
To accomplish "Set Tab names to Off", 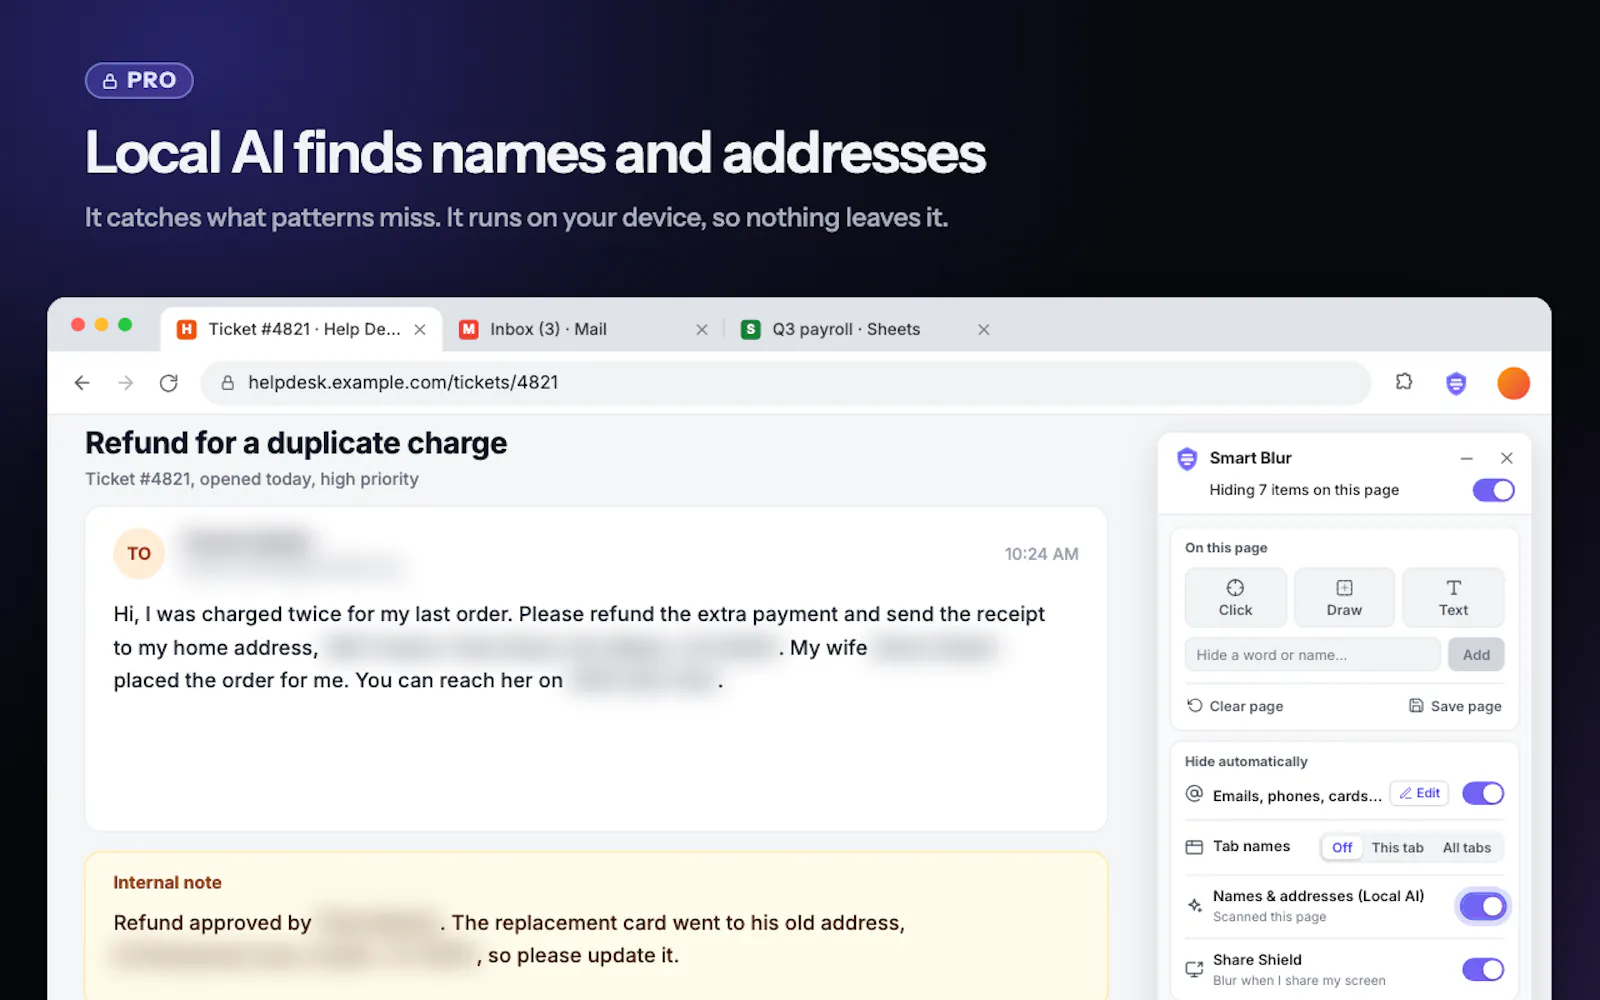I will (x=1342, y=847).
